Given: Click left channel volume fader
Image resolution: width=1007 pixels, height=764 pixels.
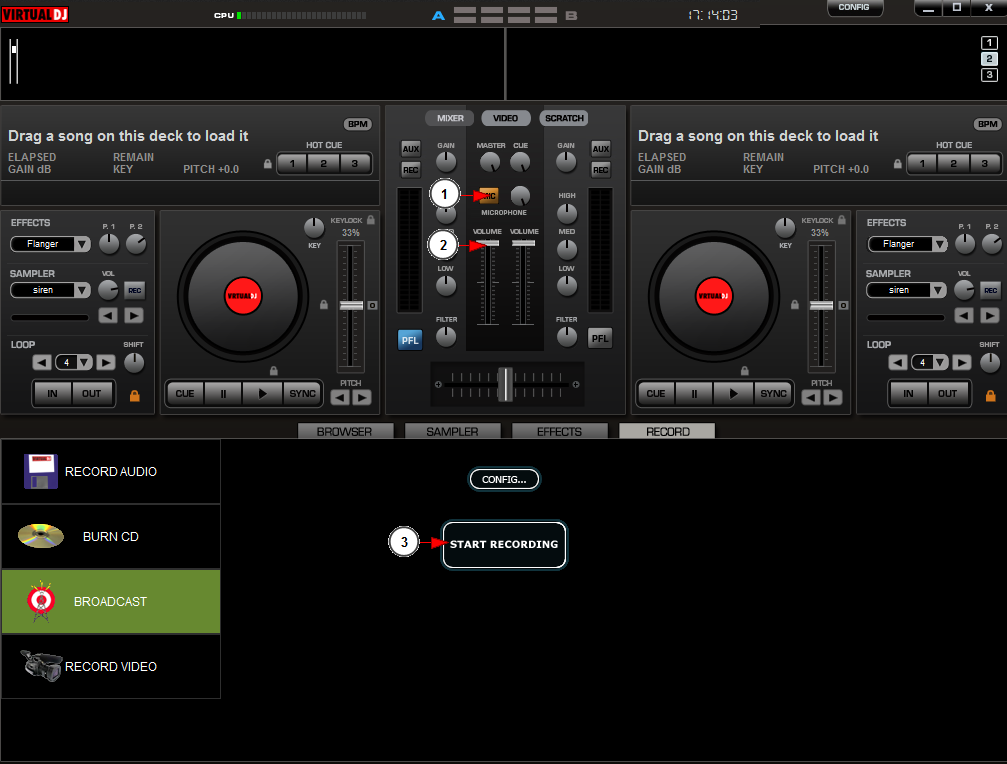Looking at the screenshot, I should point(487,243).
